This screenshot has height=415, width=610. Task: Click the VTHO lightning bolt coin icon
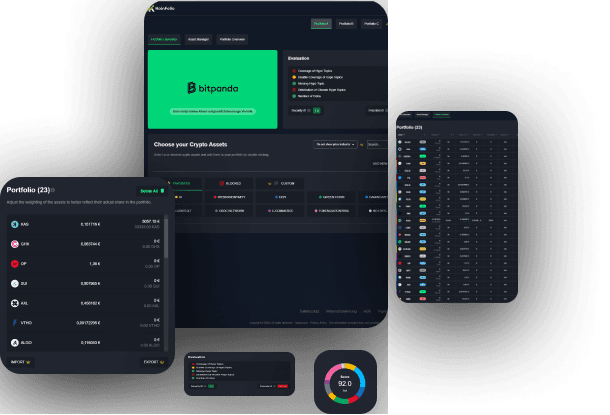coord(15,323)
